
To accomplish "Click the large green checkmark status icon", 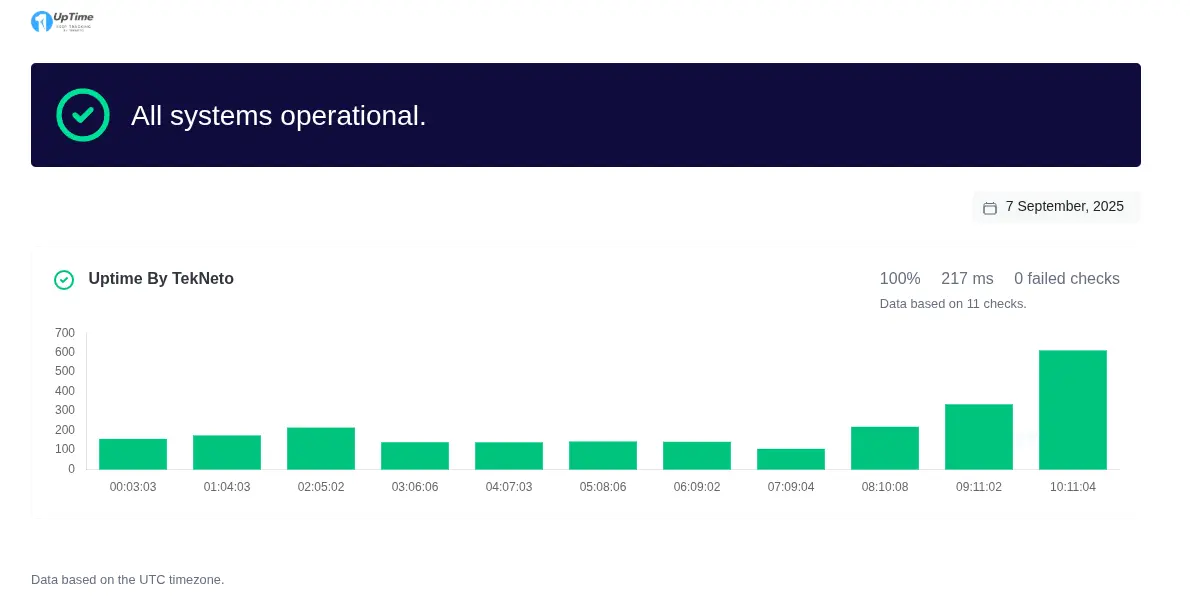I will (x=83, y=115).
